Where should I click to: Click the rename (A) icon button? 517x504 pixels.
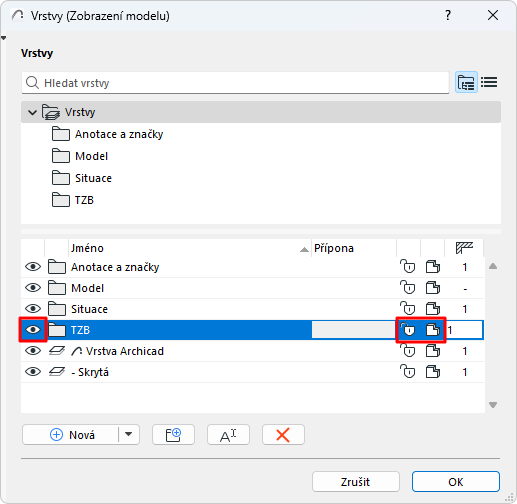(228, 435)
